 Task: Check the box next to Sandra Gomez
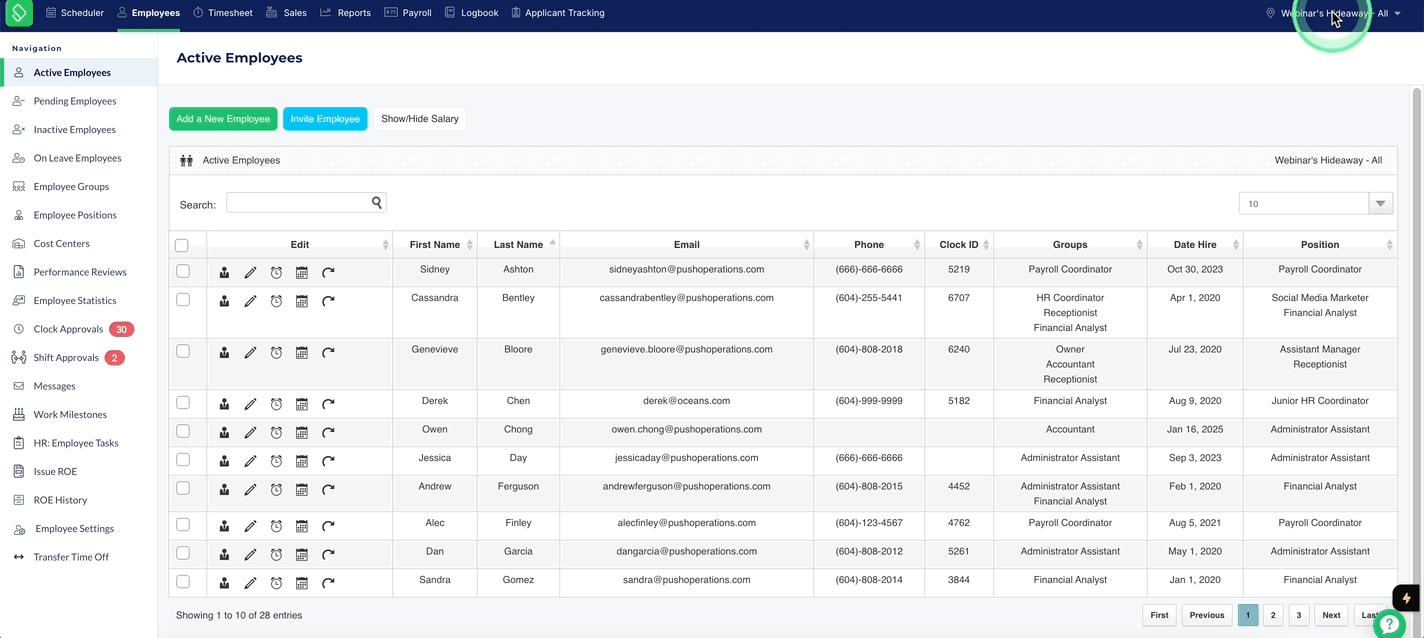pyautogui.click(x=183, y=581)
